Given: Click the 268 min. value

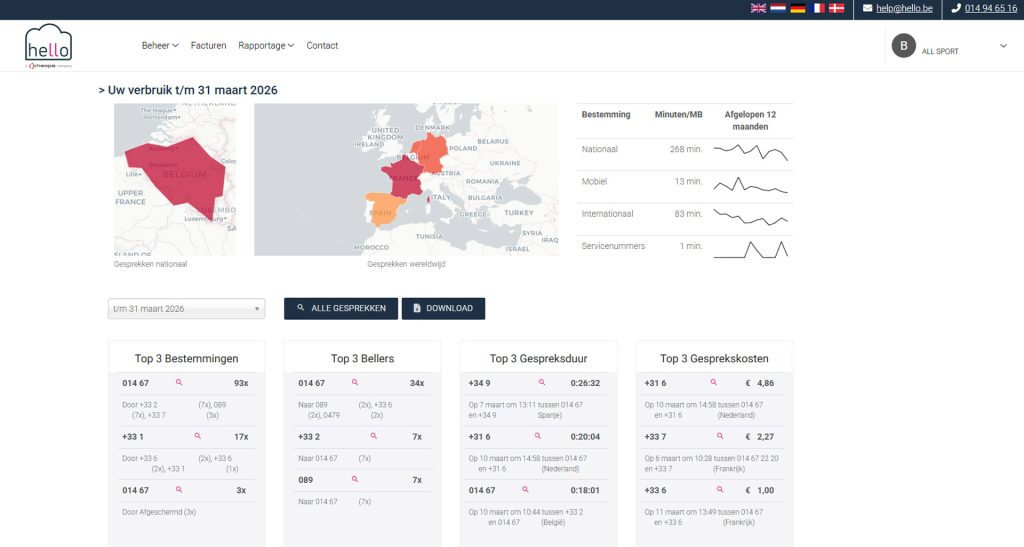Looking at the screenshot, I should (686, 149).
